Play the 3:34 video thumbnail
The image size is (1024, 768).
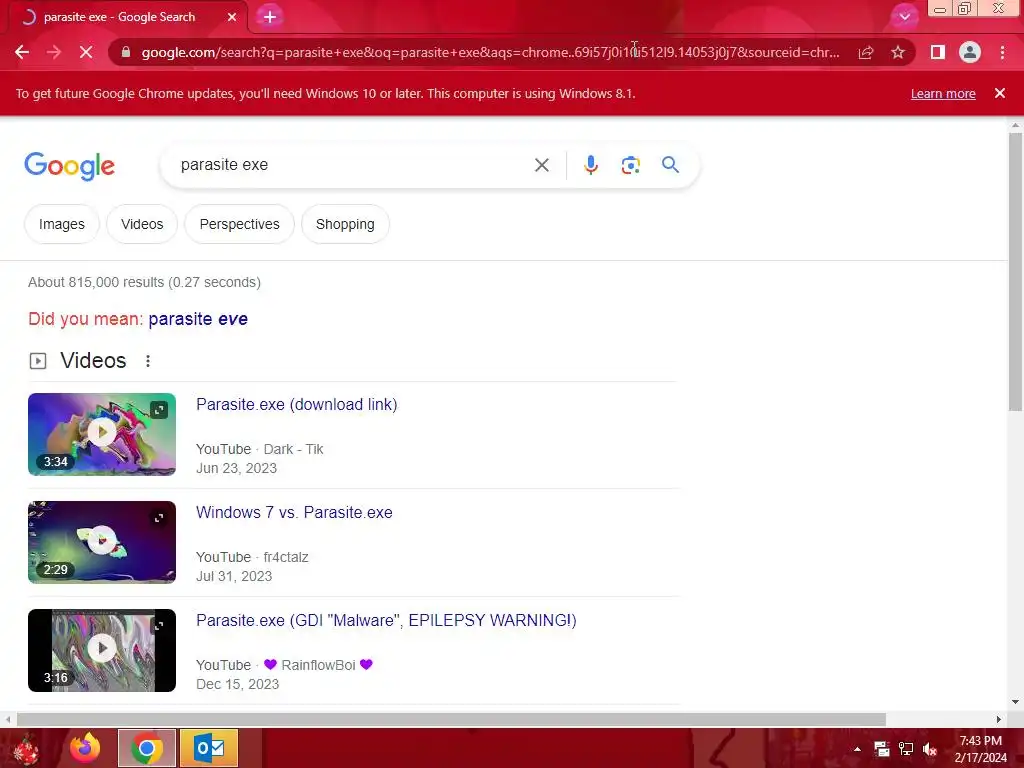point(102,434)
